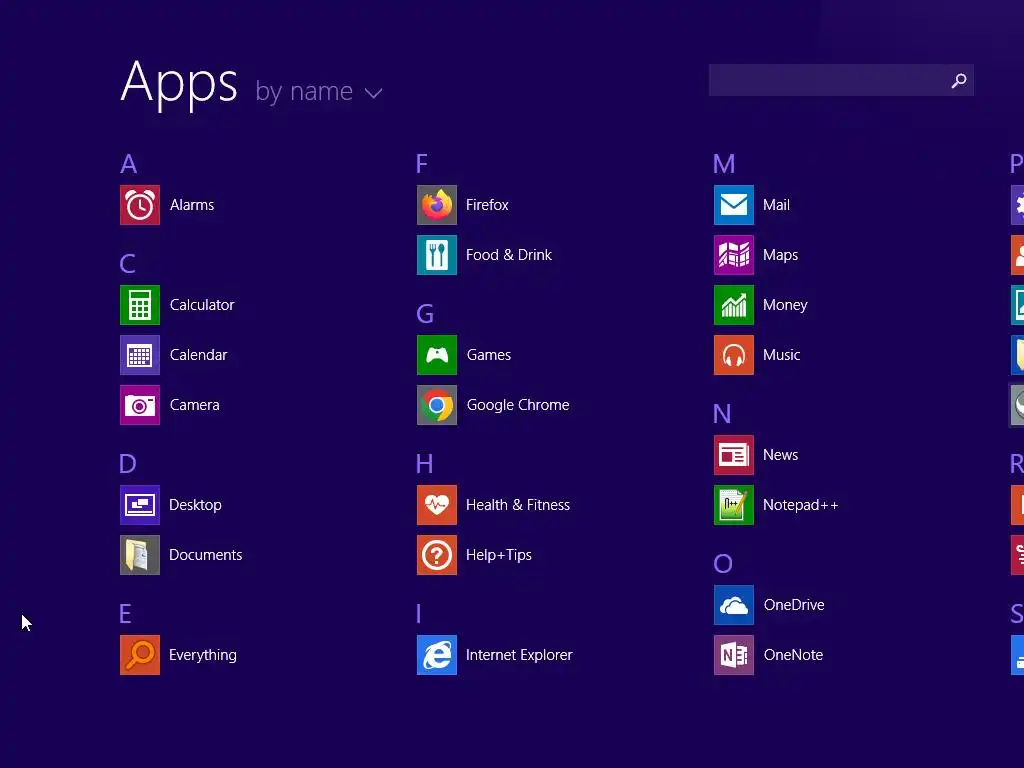Open the Money chart icon
The width and height of the screenshot is (1024, 768).
point(734,305)
